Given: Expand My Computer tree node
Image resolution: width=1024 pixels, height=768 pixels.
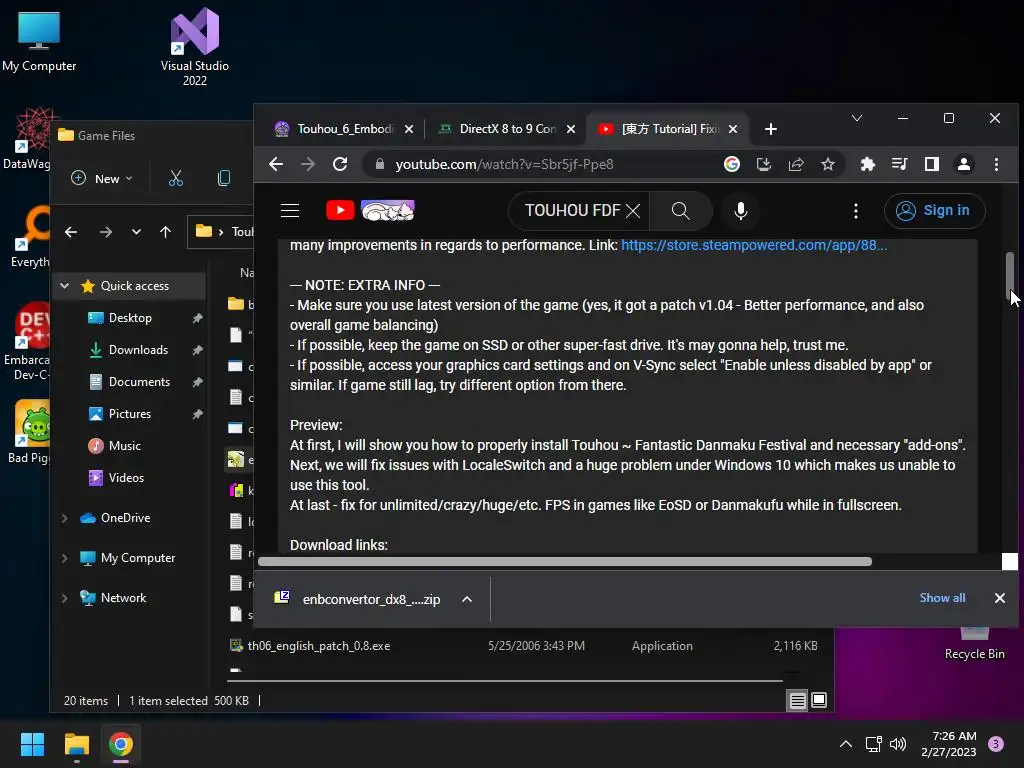Looking at the screenshot, I should point(65,558).
